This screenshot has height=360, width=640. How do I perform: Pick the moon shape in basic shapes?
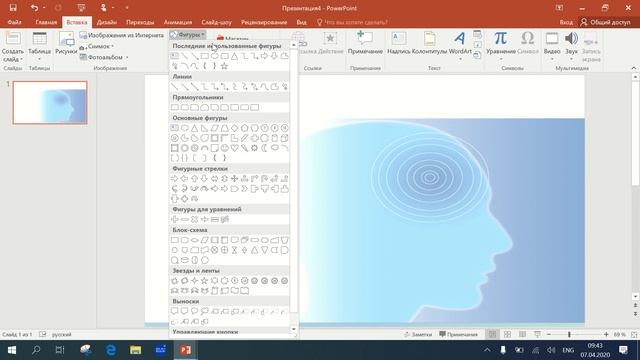[x=264, y=148]
